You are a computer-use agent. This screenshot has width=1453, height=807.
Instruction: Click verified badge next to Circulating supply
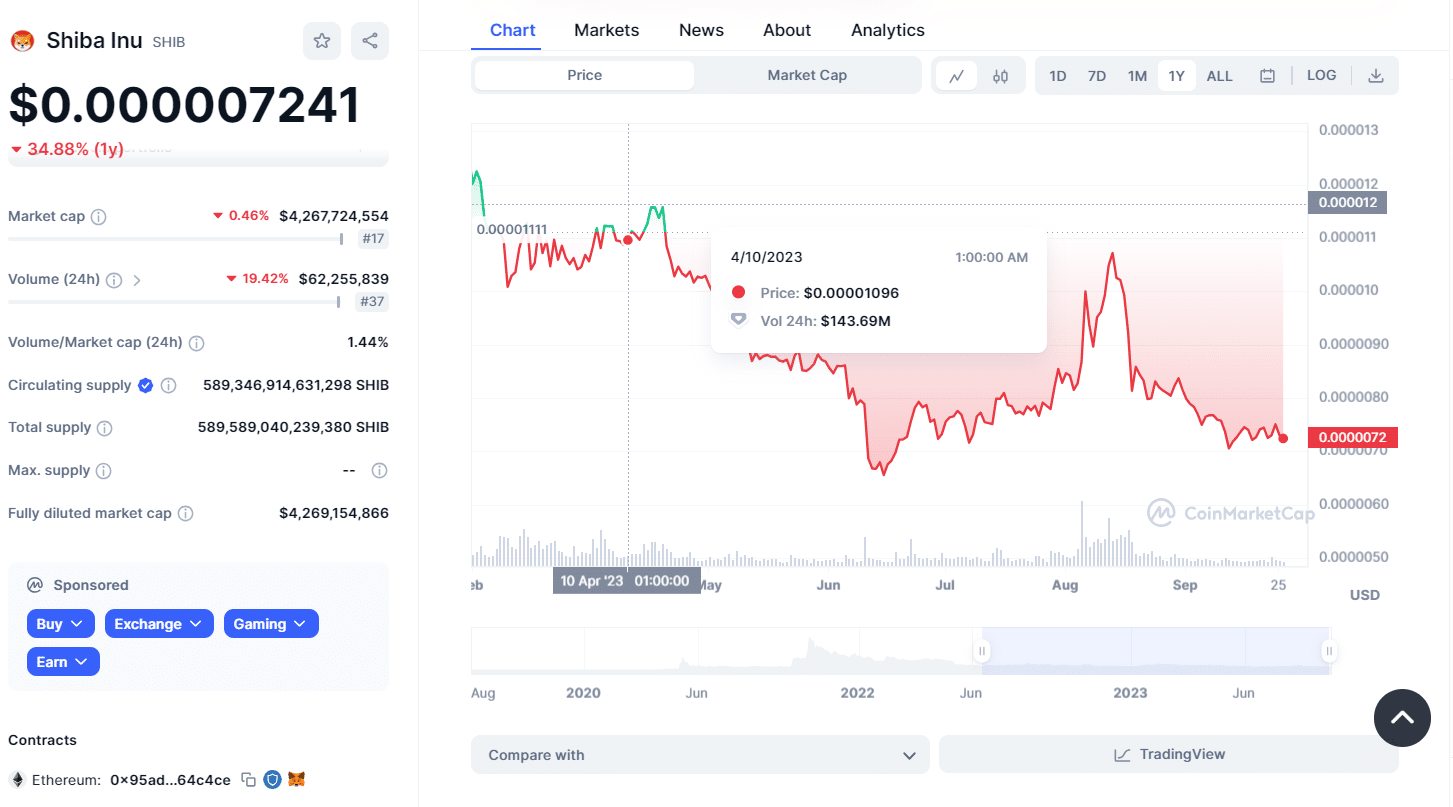(146, 385)
